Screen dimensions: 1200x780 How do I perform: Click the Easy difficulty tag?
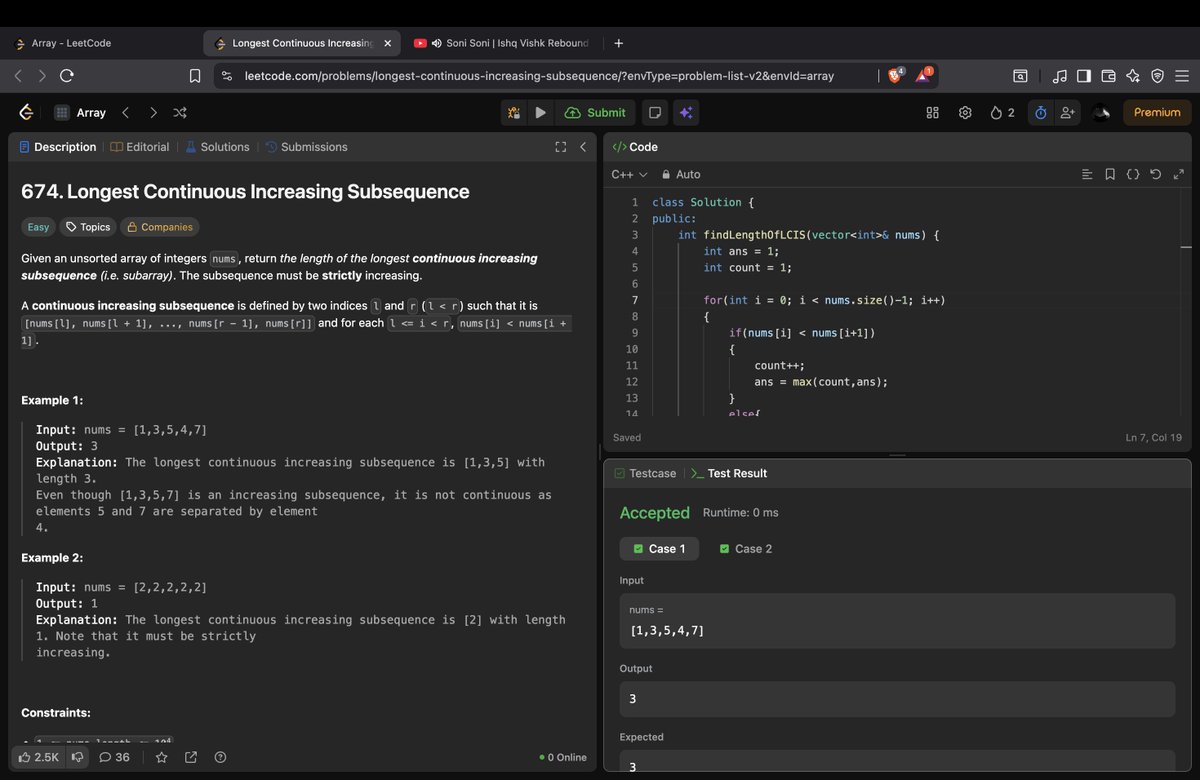[x=38, y=227]
